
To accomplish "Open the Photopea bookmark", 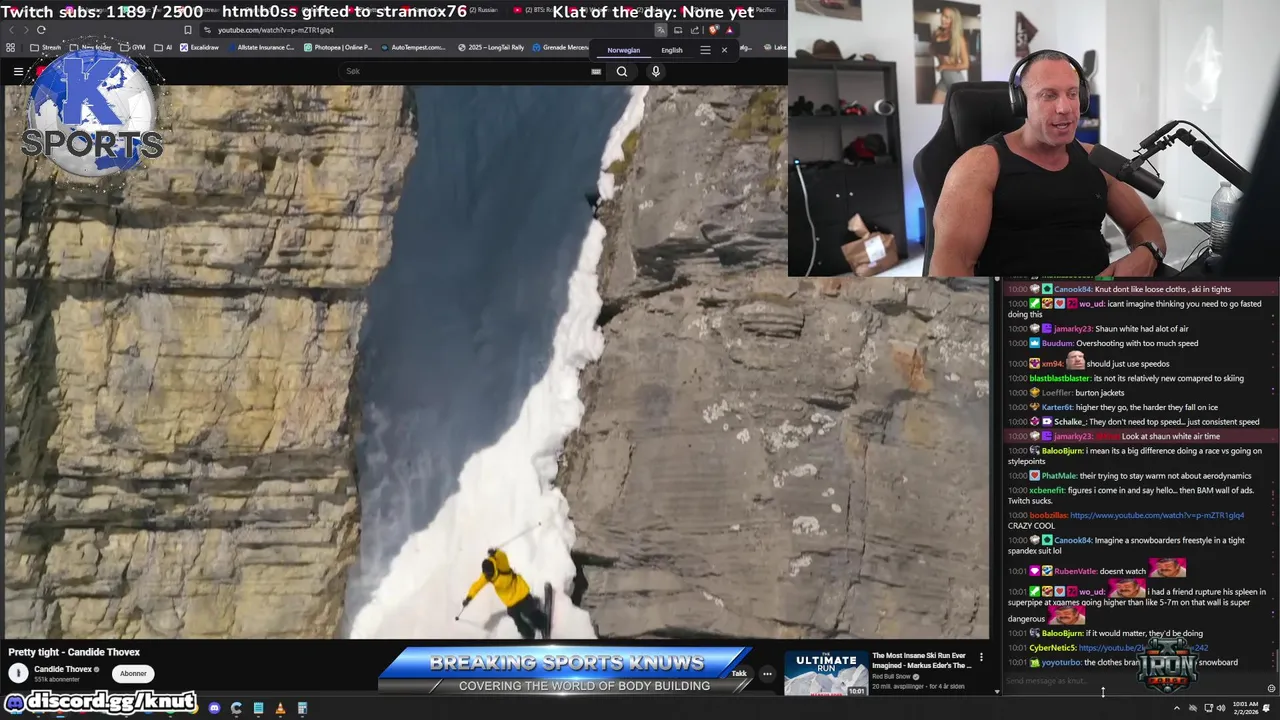I will click(x=339, y=47).
